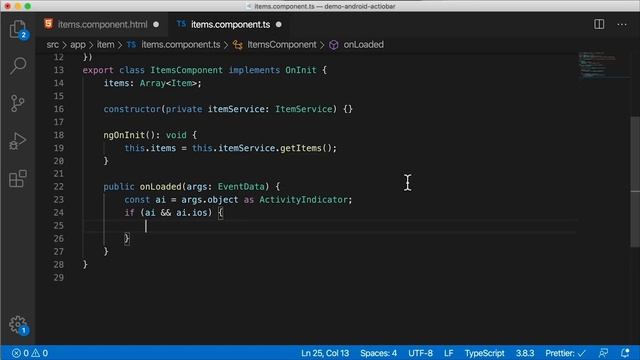Viewport: 640px width, 360px height.
Task: Click Ln 25, Col 13 go-to-line indicator
Action: coord(325,353)
